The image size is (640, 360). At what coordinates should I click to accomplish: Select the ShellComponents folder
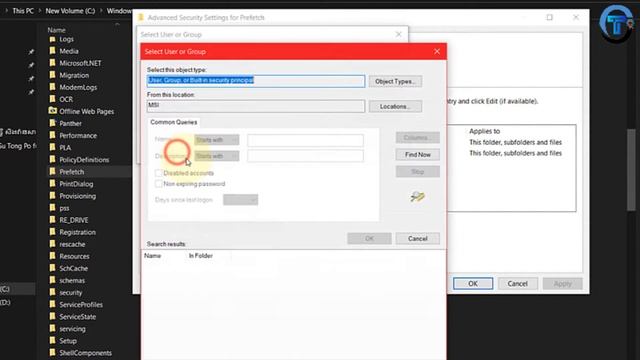(x=85, y=353)
